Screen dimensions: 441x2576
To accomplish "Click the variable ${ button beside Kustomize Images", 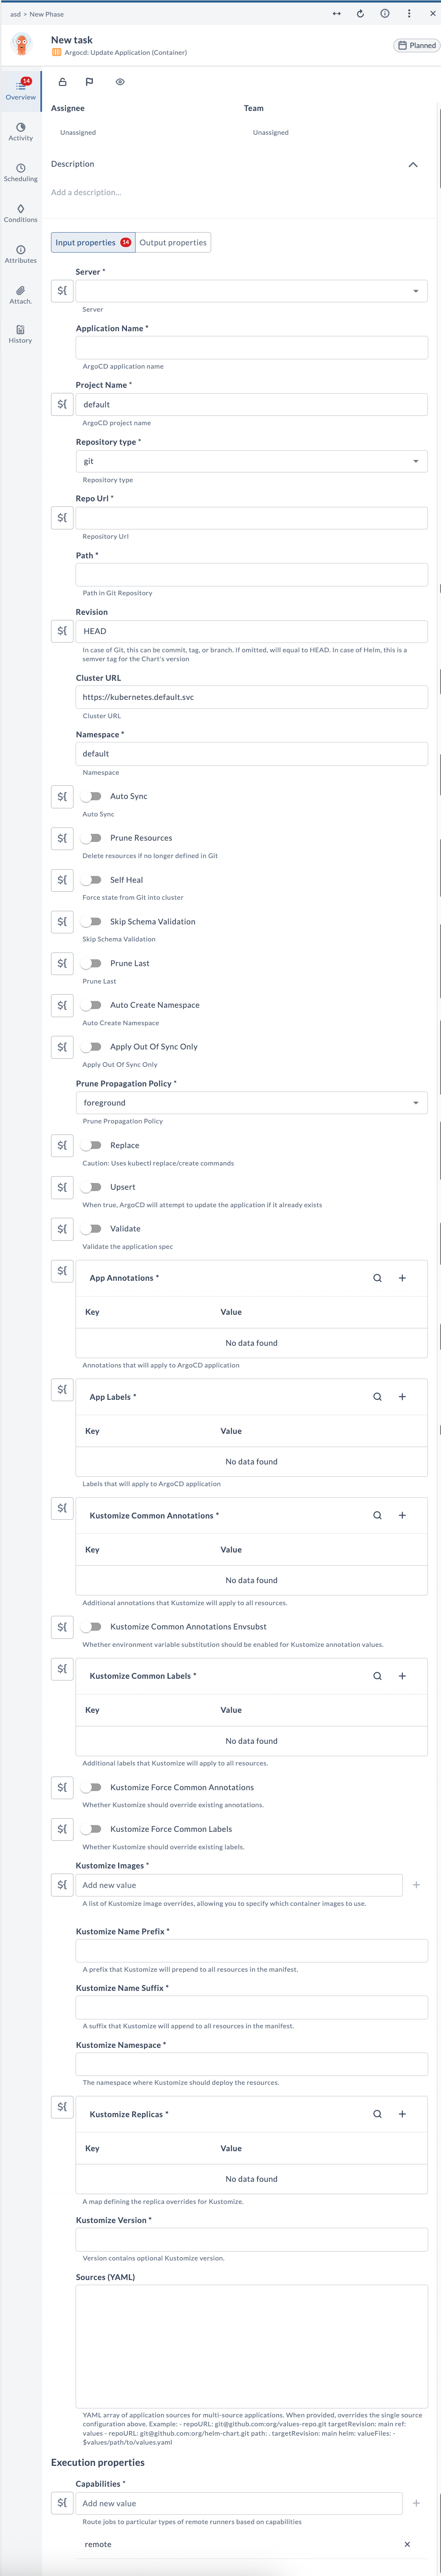I will coord(62,1885).
